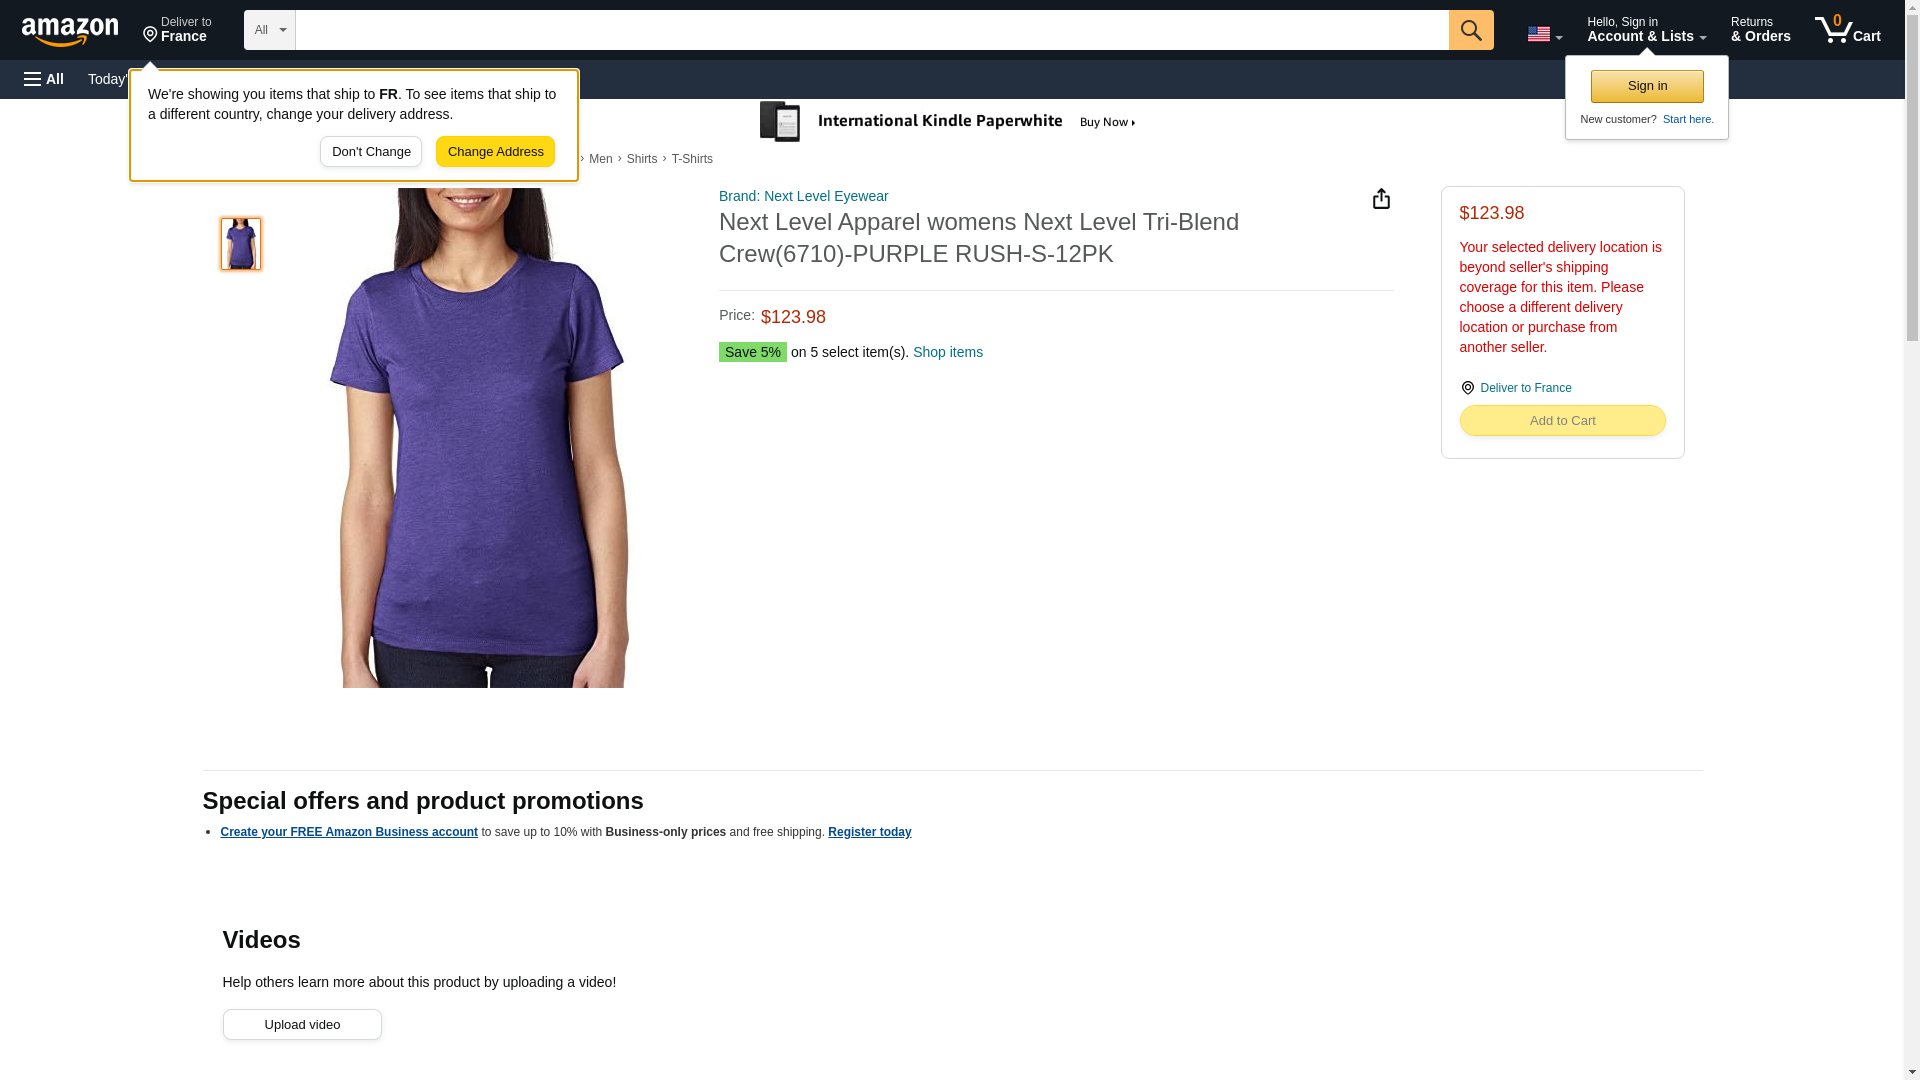Click the Amazon logo
The height and width of the screenshot is (1080, 1920).
pyautogui.click(x=70, y=31)
